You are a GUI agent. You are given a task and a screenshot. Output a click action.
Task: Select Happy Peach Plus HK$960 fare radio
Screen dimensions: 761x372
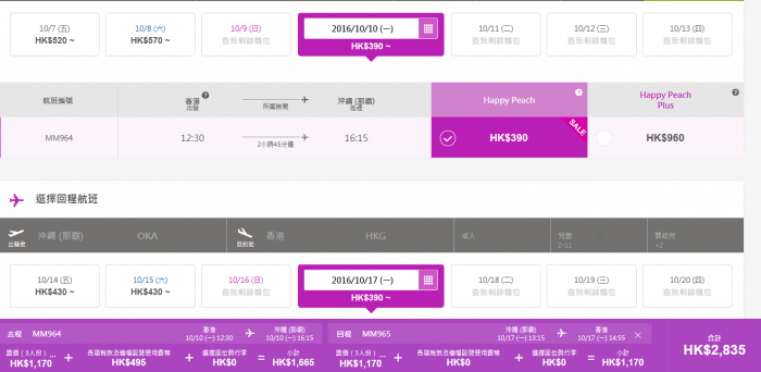(x=604, y=138)
